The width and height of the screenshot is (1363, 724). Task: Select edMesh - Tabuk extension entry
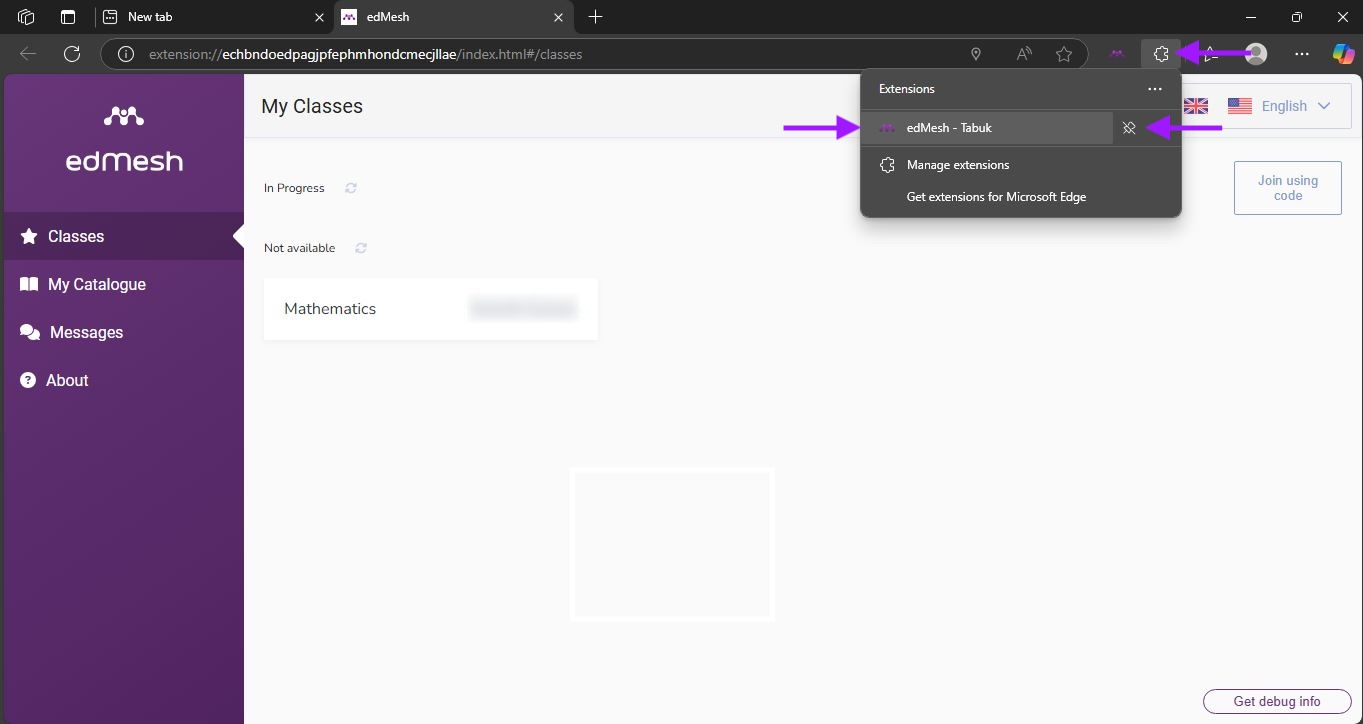tap(988, 128)
